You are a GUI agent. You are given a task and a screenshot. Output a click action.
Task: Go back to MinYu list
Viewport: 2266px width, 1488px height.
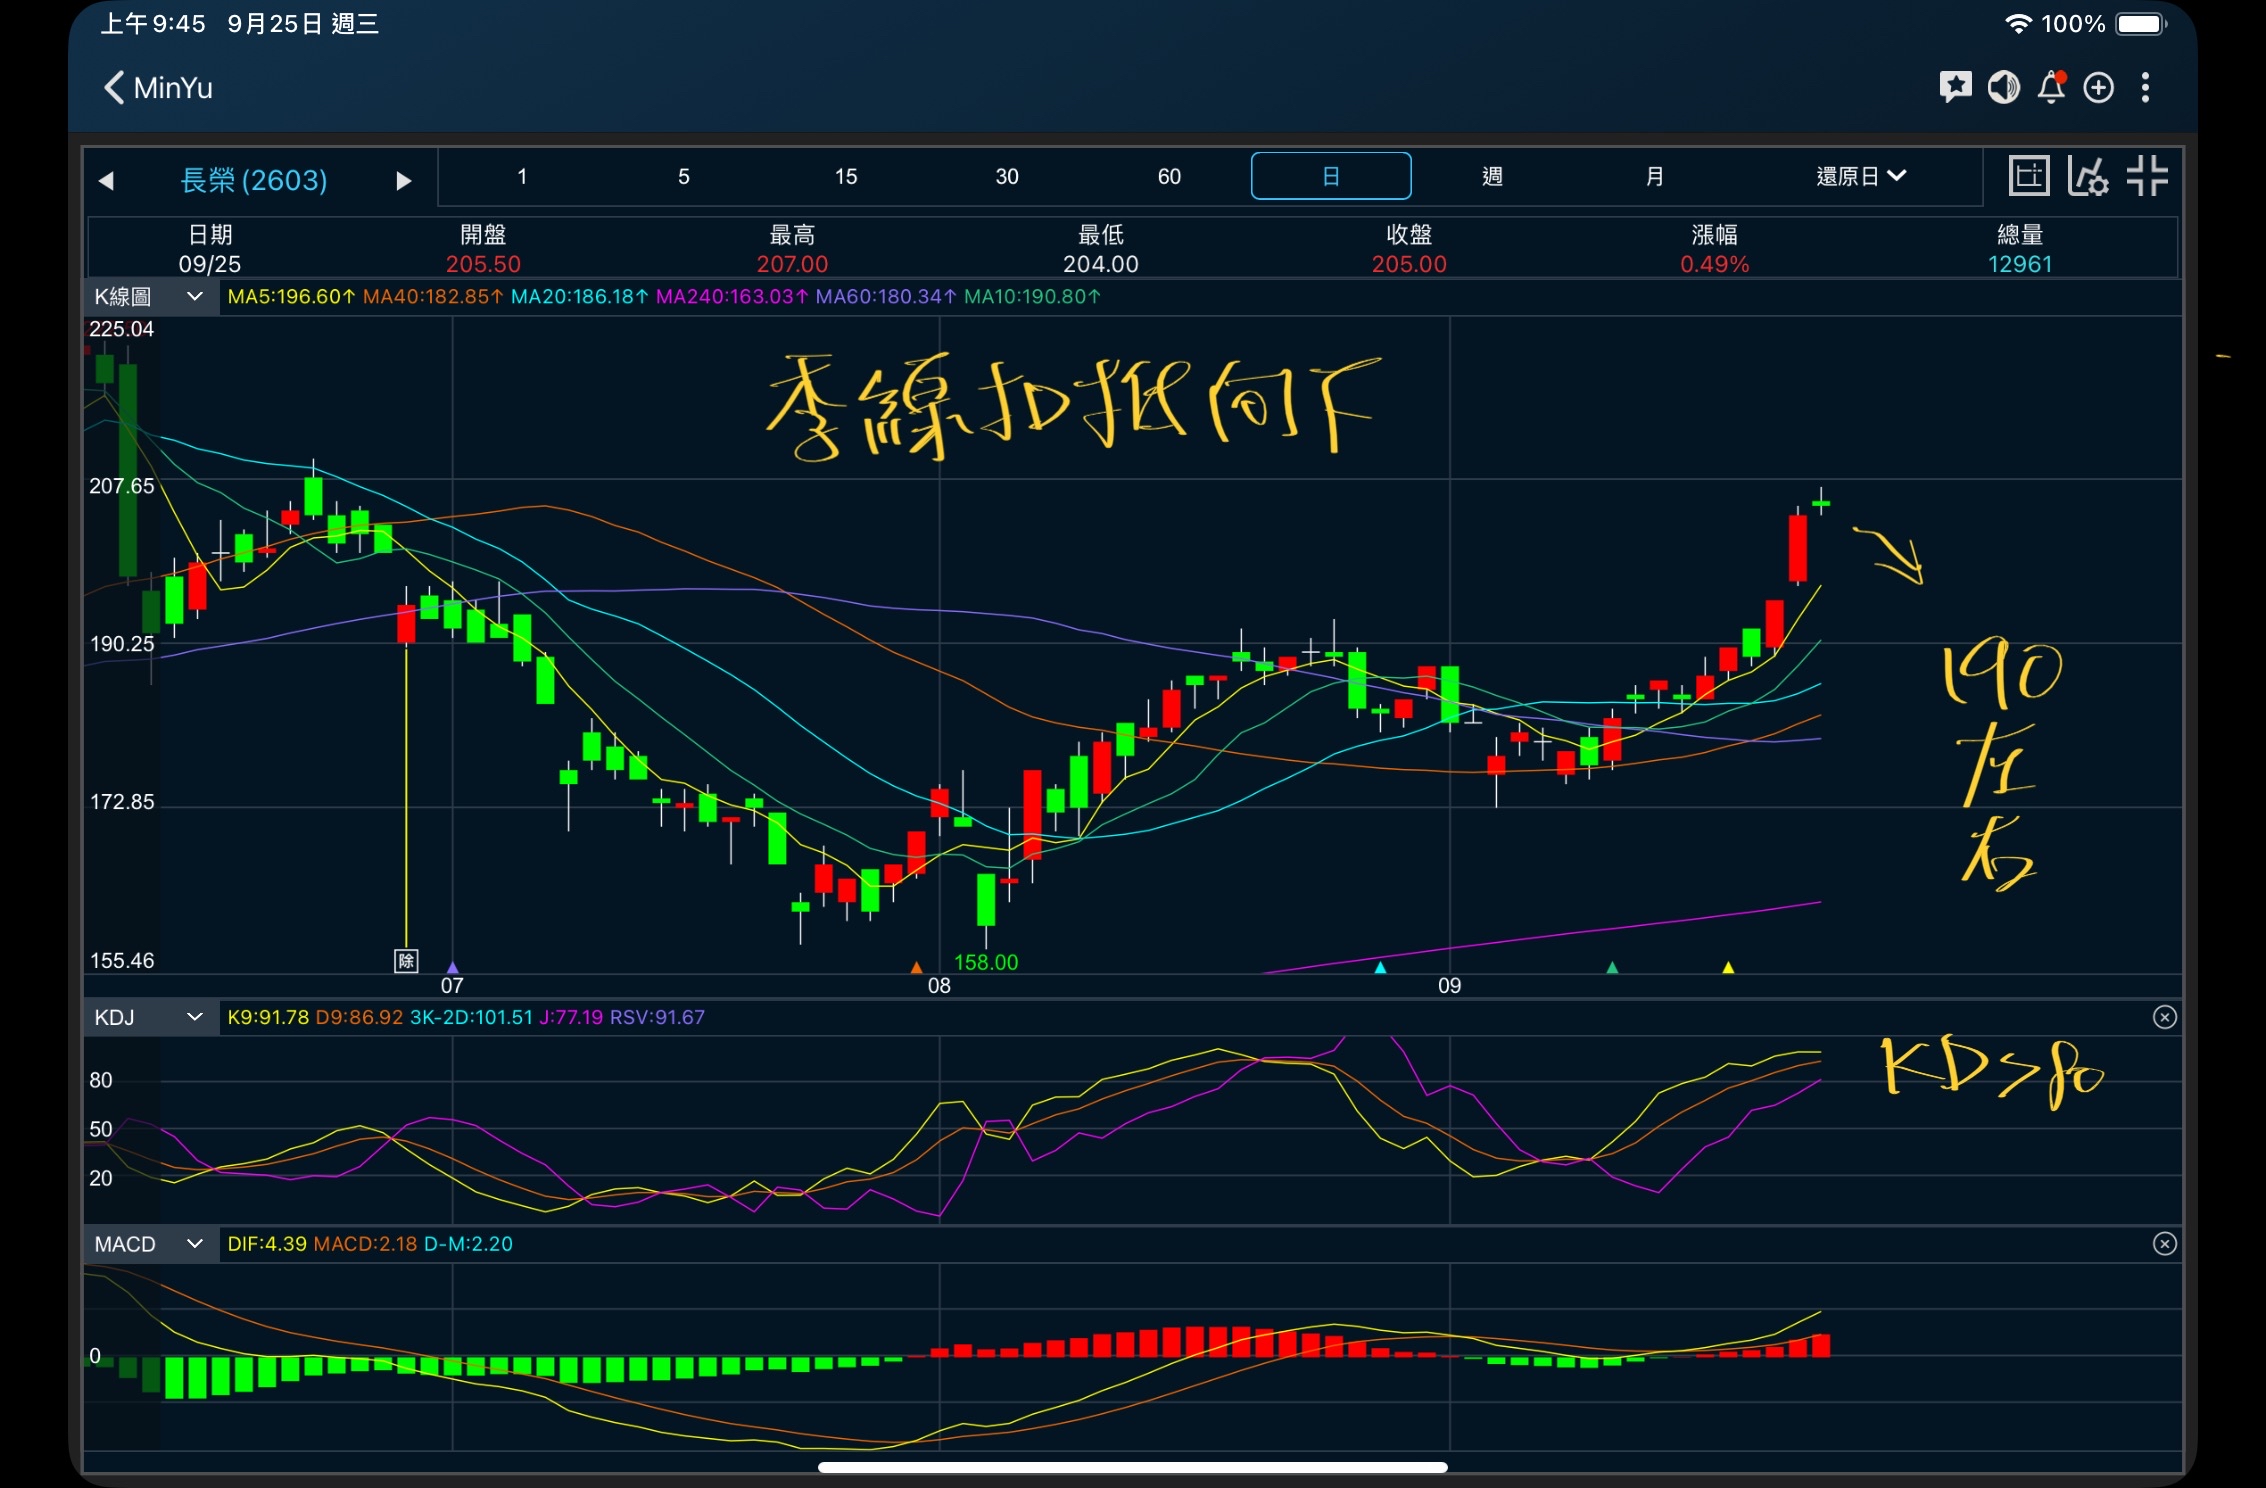(x=158, y=88)
